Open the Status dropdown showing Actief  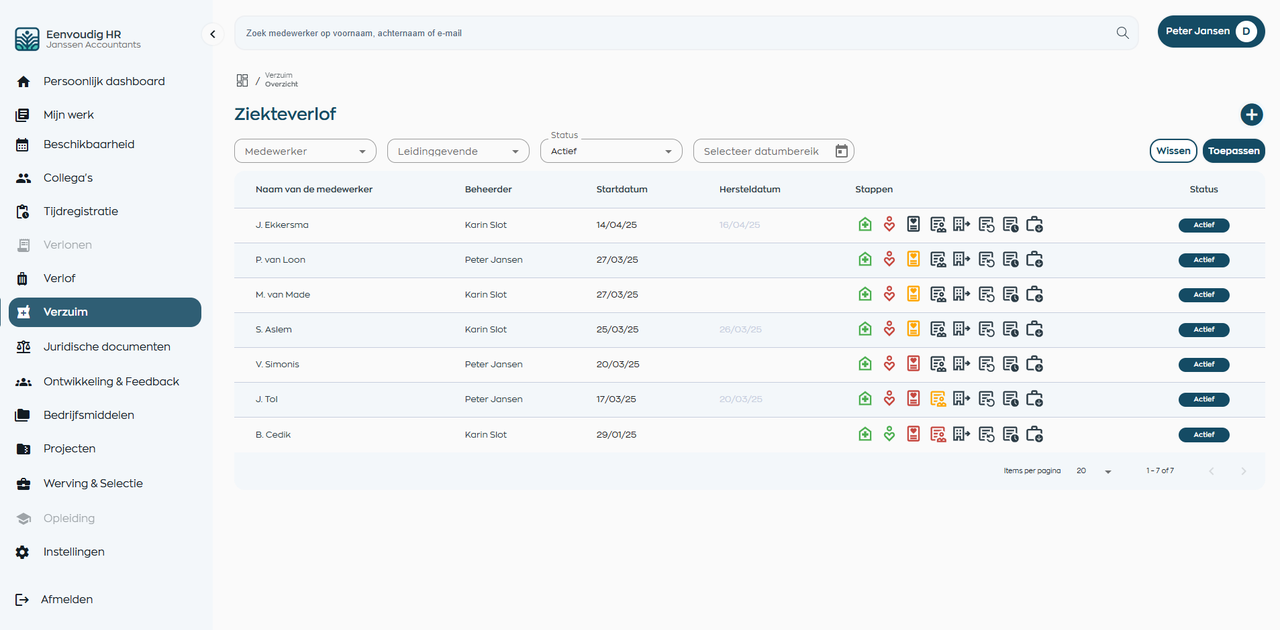pos(611,151)
